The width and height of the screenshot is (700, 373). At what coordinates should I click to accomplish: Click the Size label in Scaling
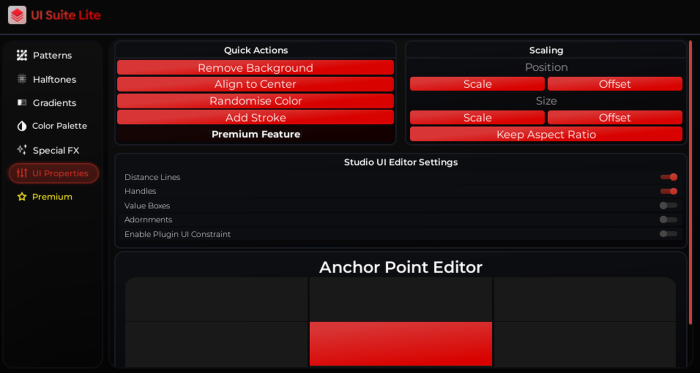[x=546, y=101]
